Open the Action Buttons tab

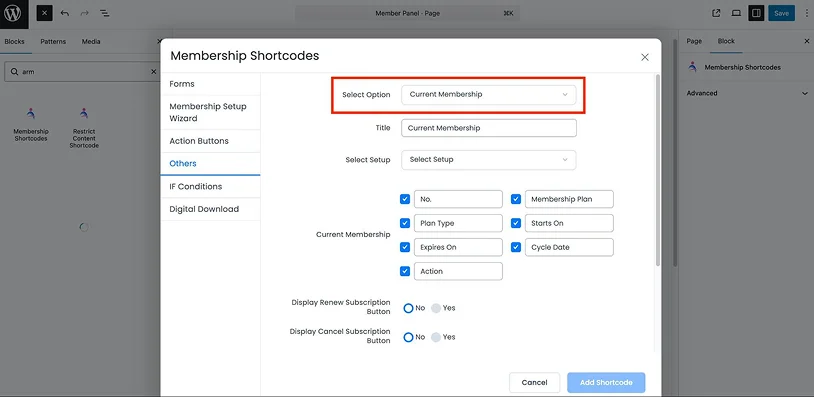(x=210, y=141)
